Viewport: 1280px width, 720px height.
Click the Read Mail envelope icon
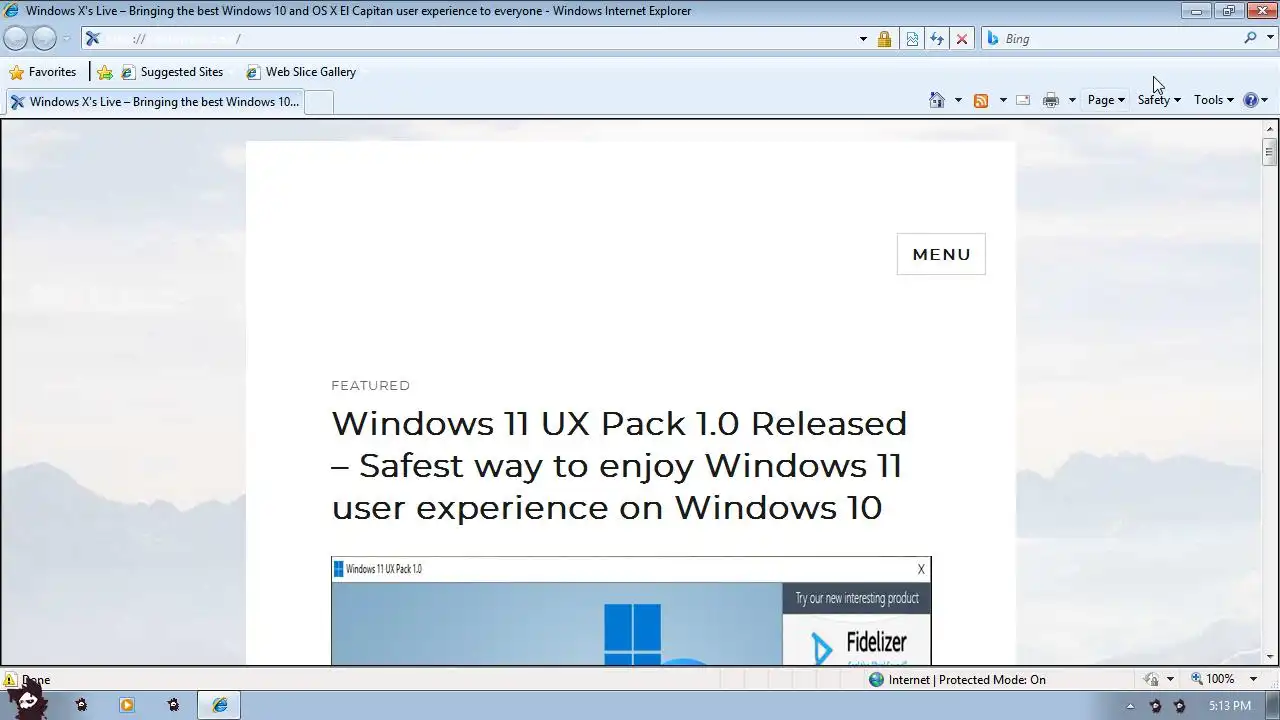pyautogui.click(x=1023, y=100)
